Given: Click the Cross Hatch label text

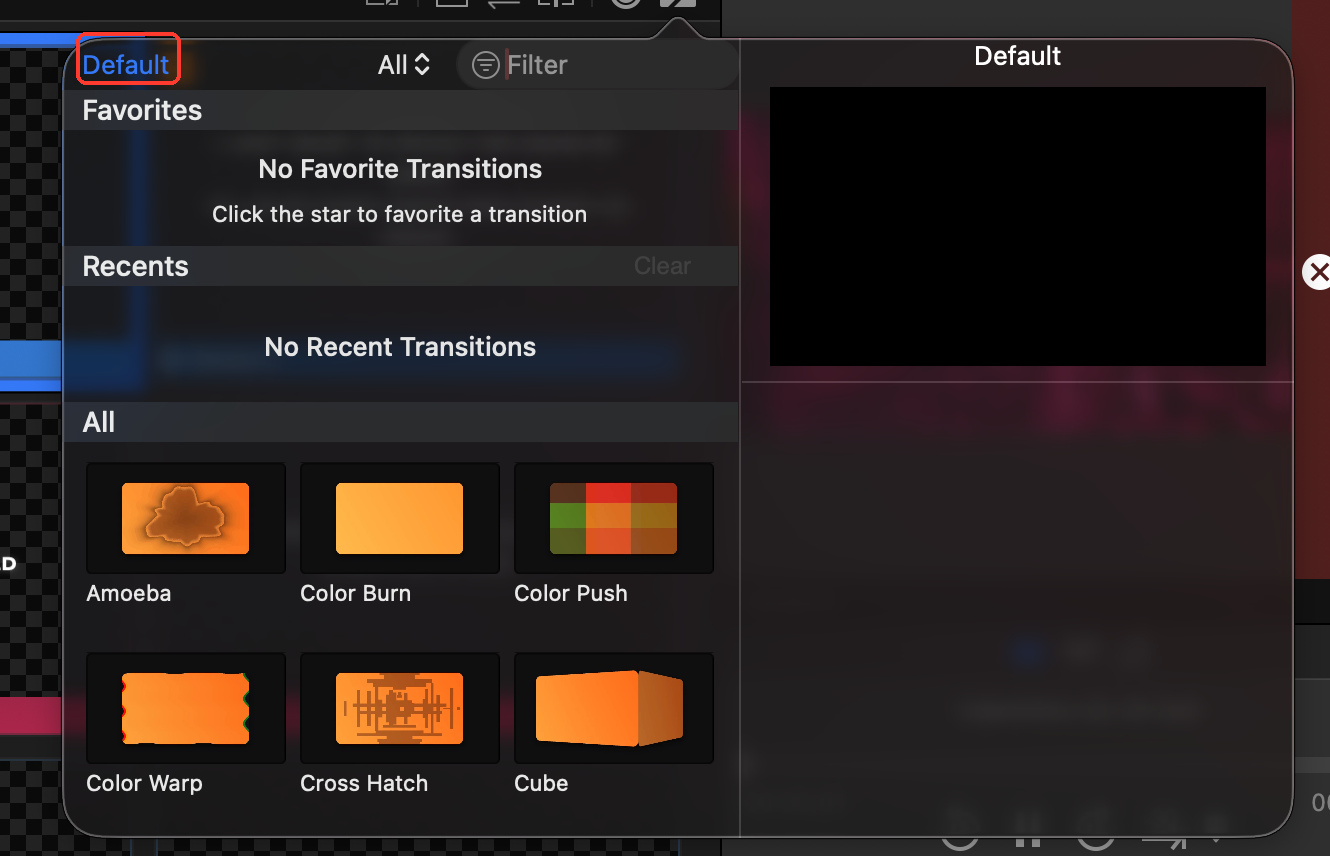Looking at the screenshot, I should pyautogui.click(x=364, y=783).
